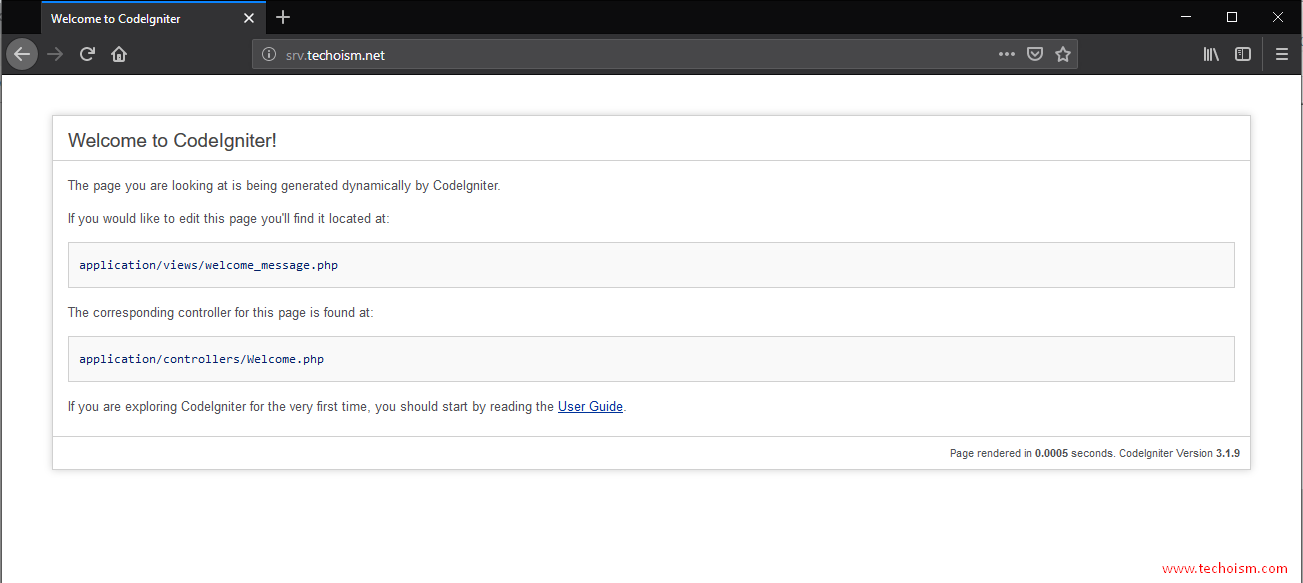Toggle the sidebar view icon
Image resolution: width=1303 pixels, height=583 pixels.
pos(1243,54)
